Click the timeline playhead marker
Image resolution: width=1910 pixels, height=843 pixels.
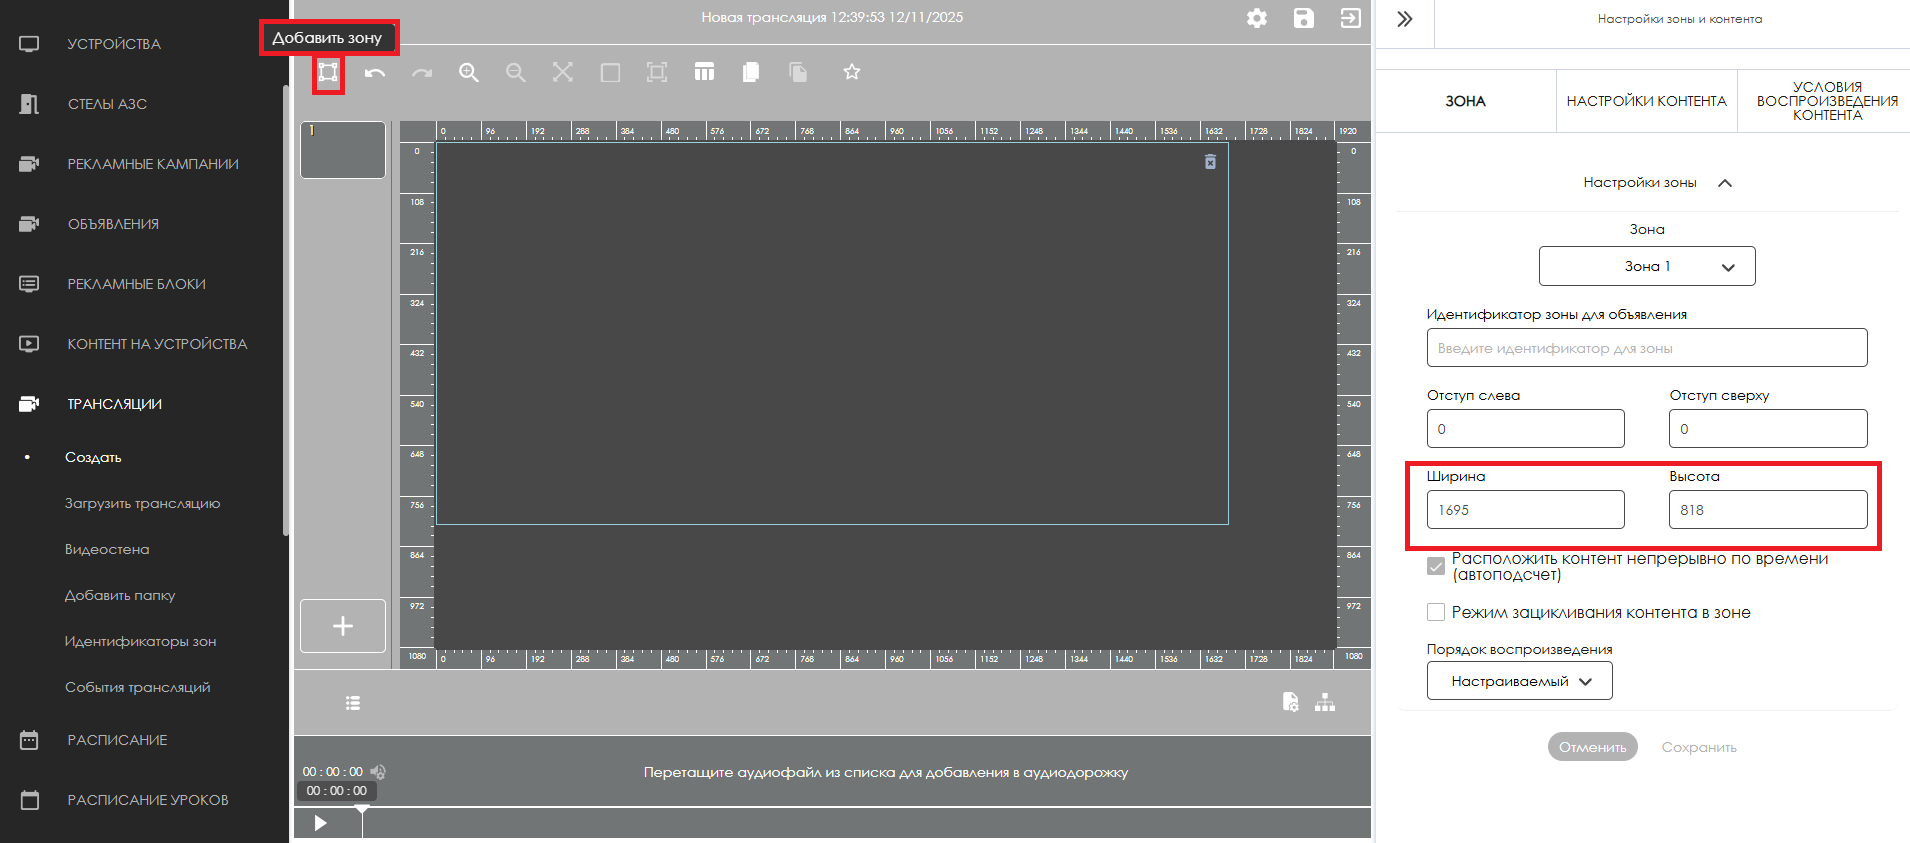click(362, 810)
